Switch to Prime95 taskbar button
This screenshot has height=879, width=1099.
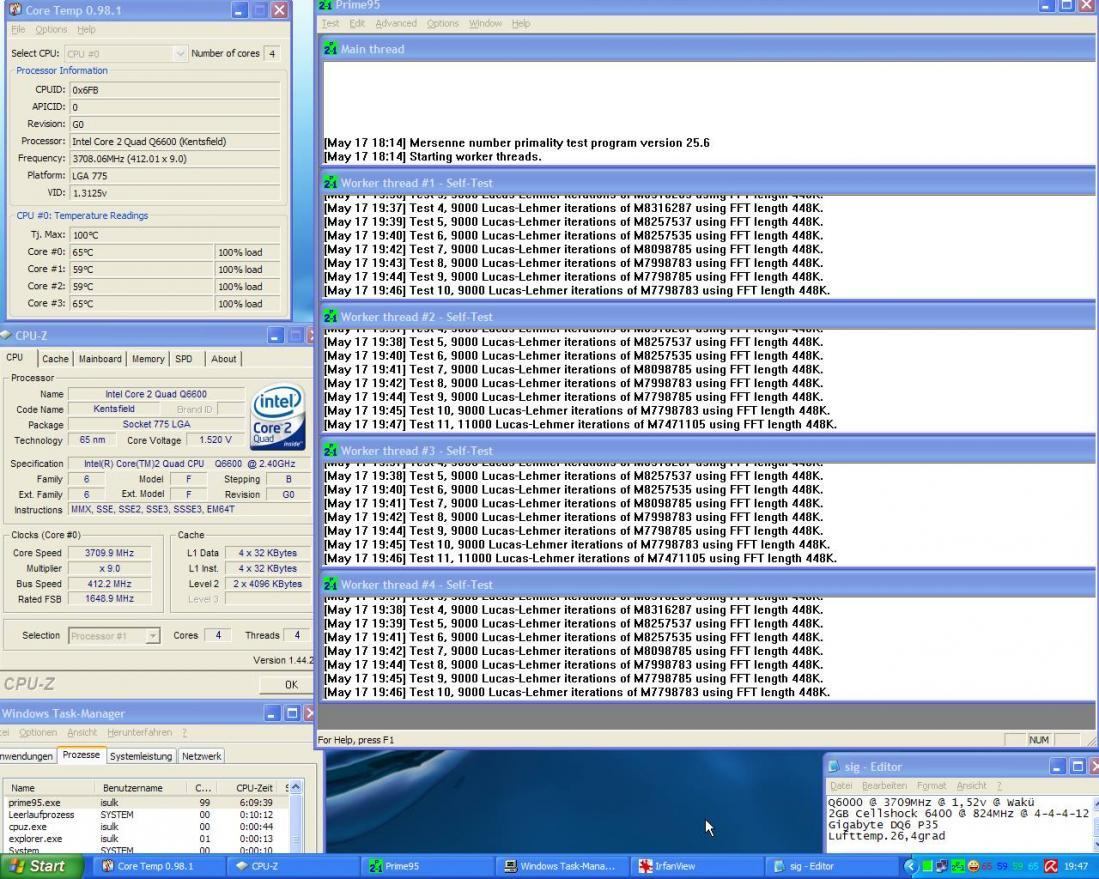click(x=429, y=866)
